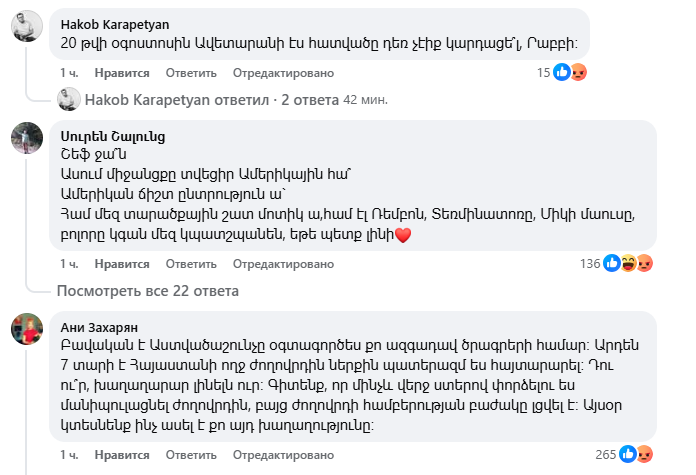This screenshot has width=696, height=475.
Task: Open small avatar next to Hakob's reply
Action: click(x=69, y=100)
